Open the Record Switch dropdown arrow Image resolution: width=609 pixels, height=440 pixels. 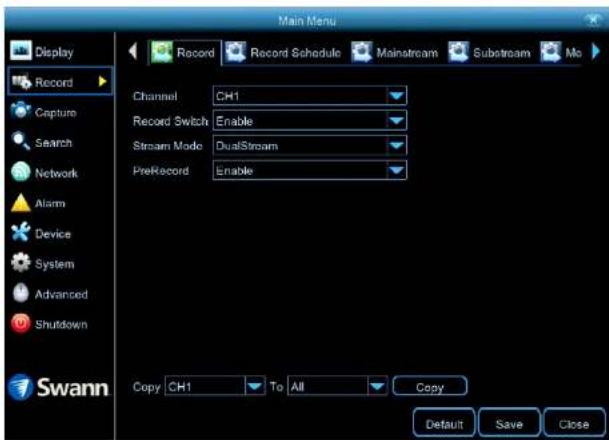tap(397, 121)
